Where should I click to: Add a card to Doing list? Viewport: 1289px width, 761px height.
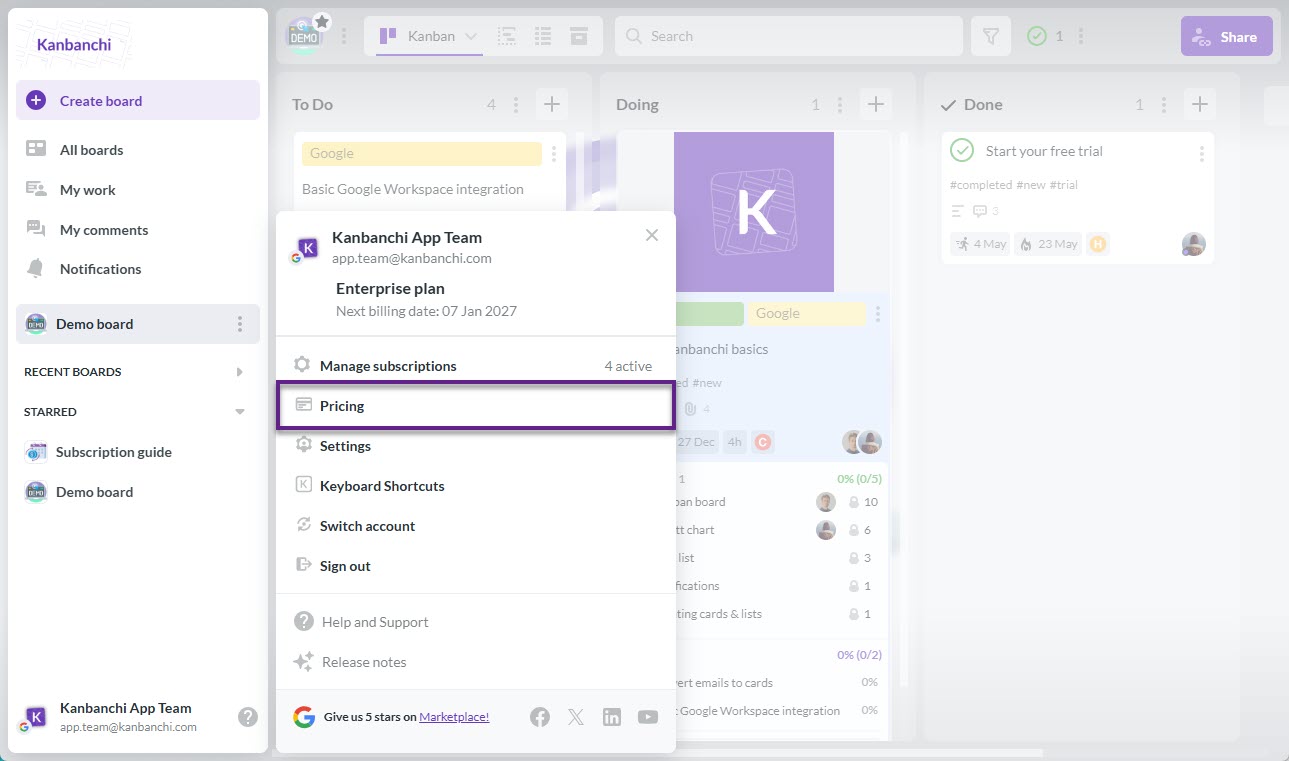point(876,104)
